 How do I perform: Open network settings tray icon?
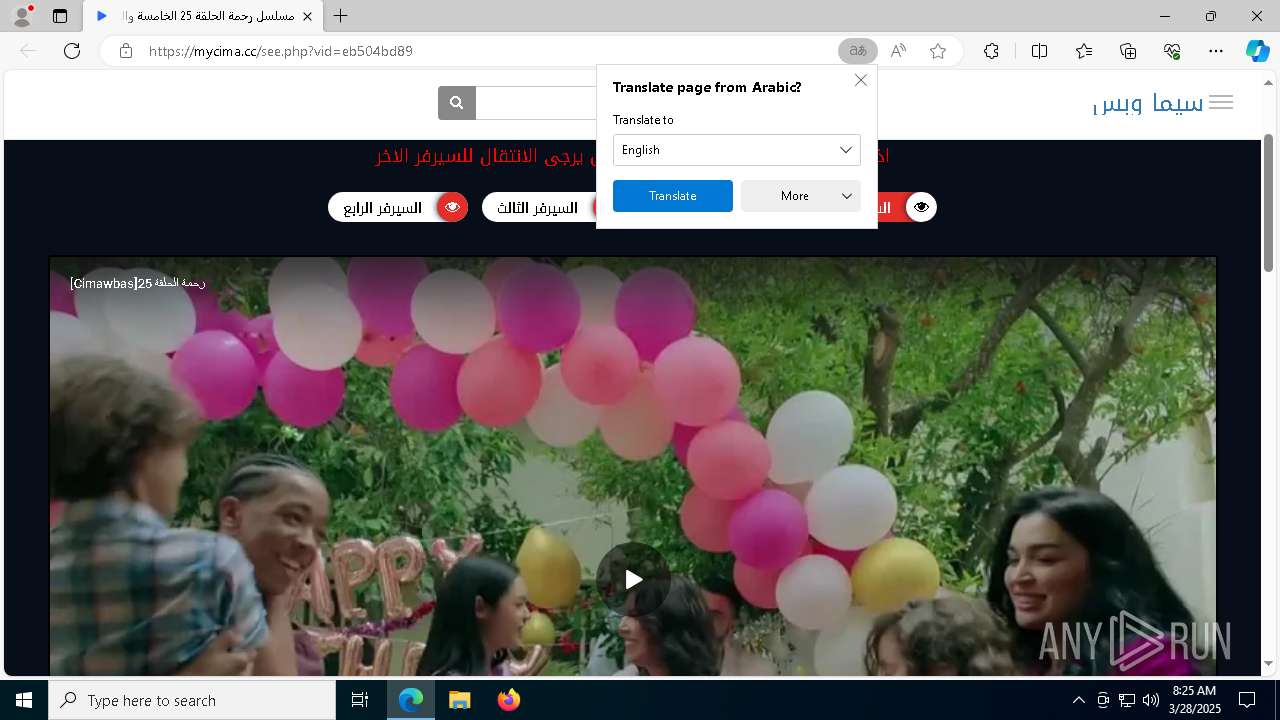[1127, 700]
